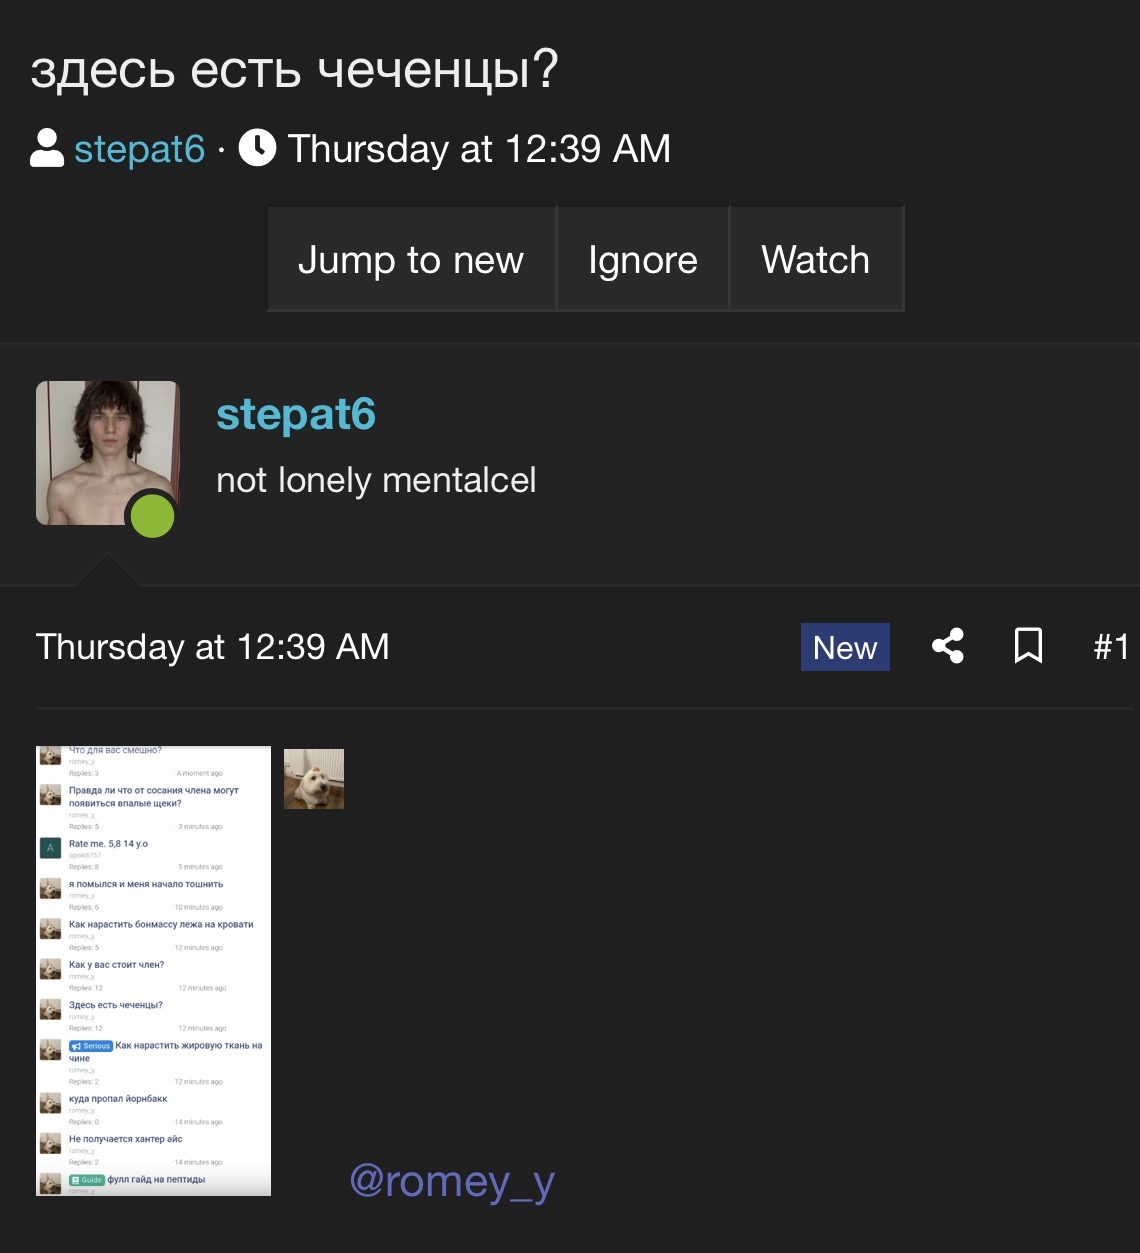Click the green online status indicator dot

click(x=152, y=517)
